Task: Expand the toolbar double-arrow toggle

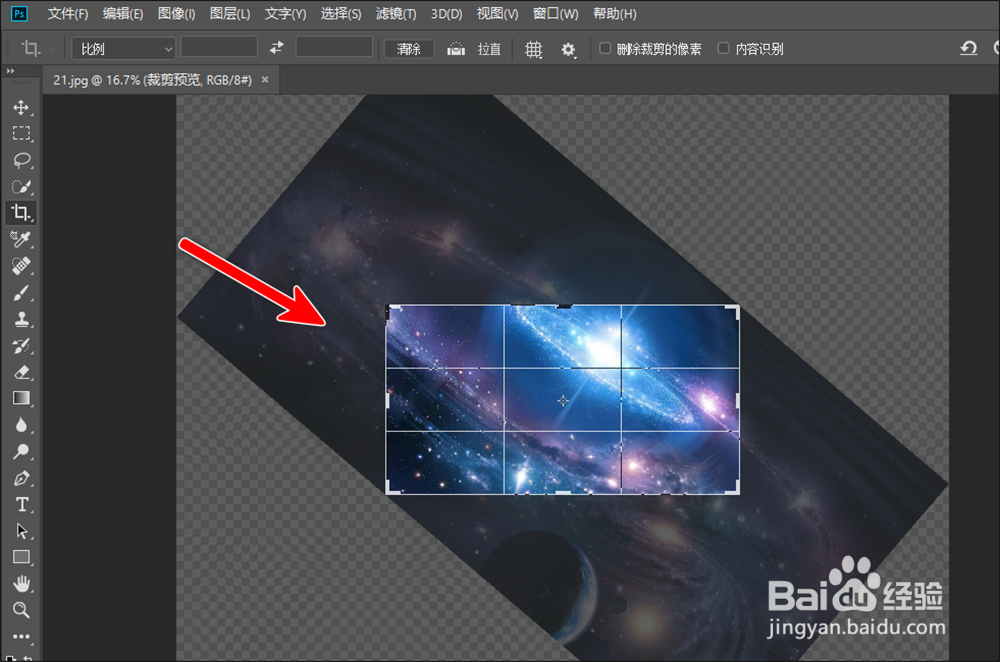Action: [x=10, y=71]
